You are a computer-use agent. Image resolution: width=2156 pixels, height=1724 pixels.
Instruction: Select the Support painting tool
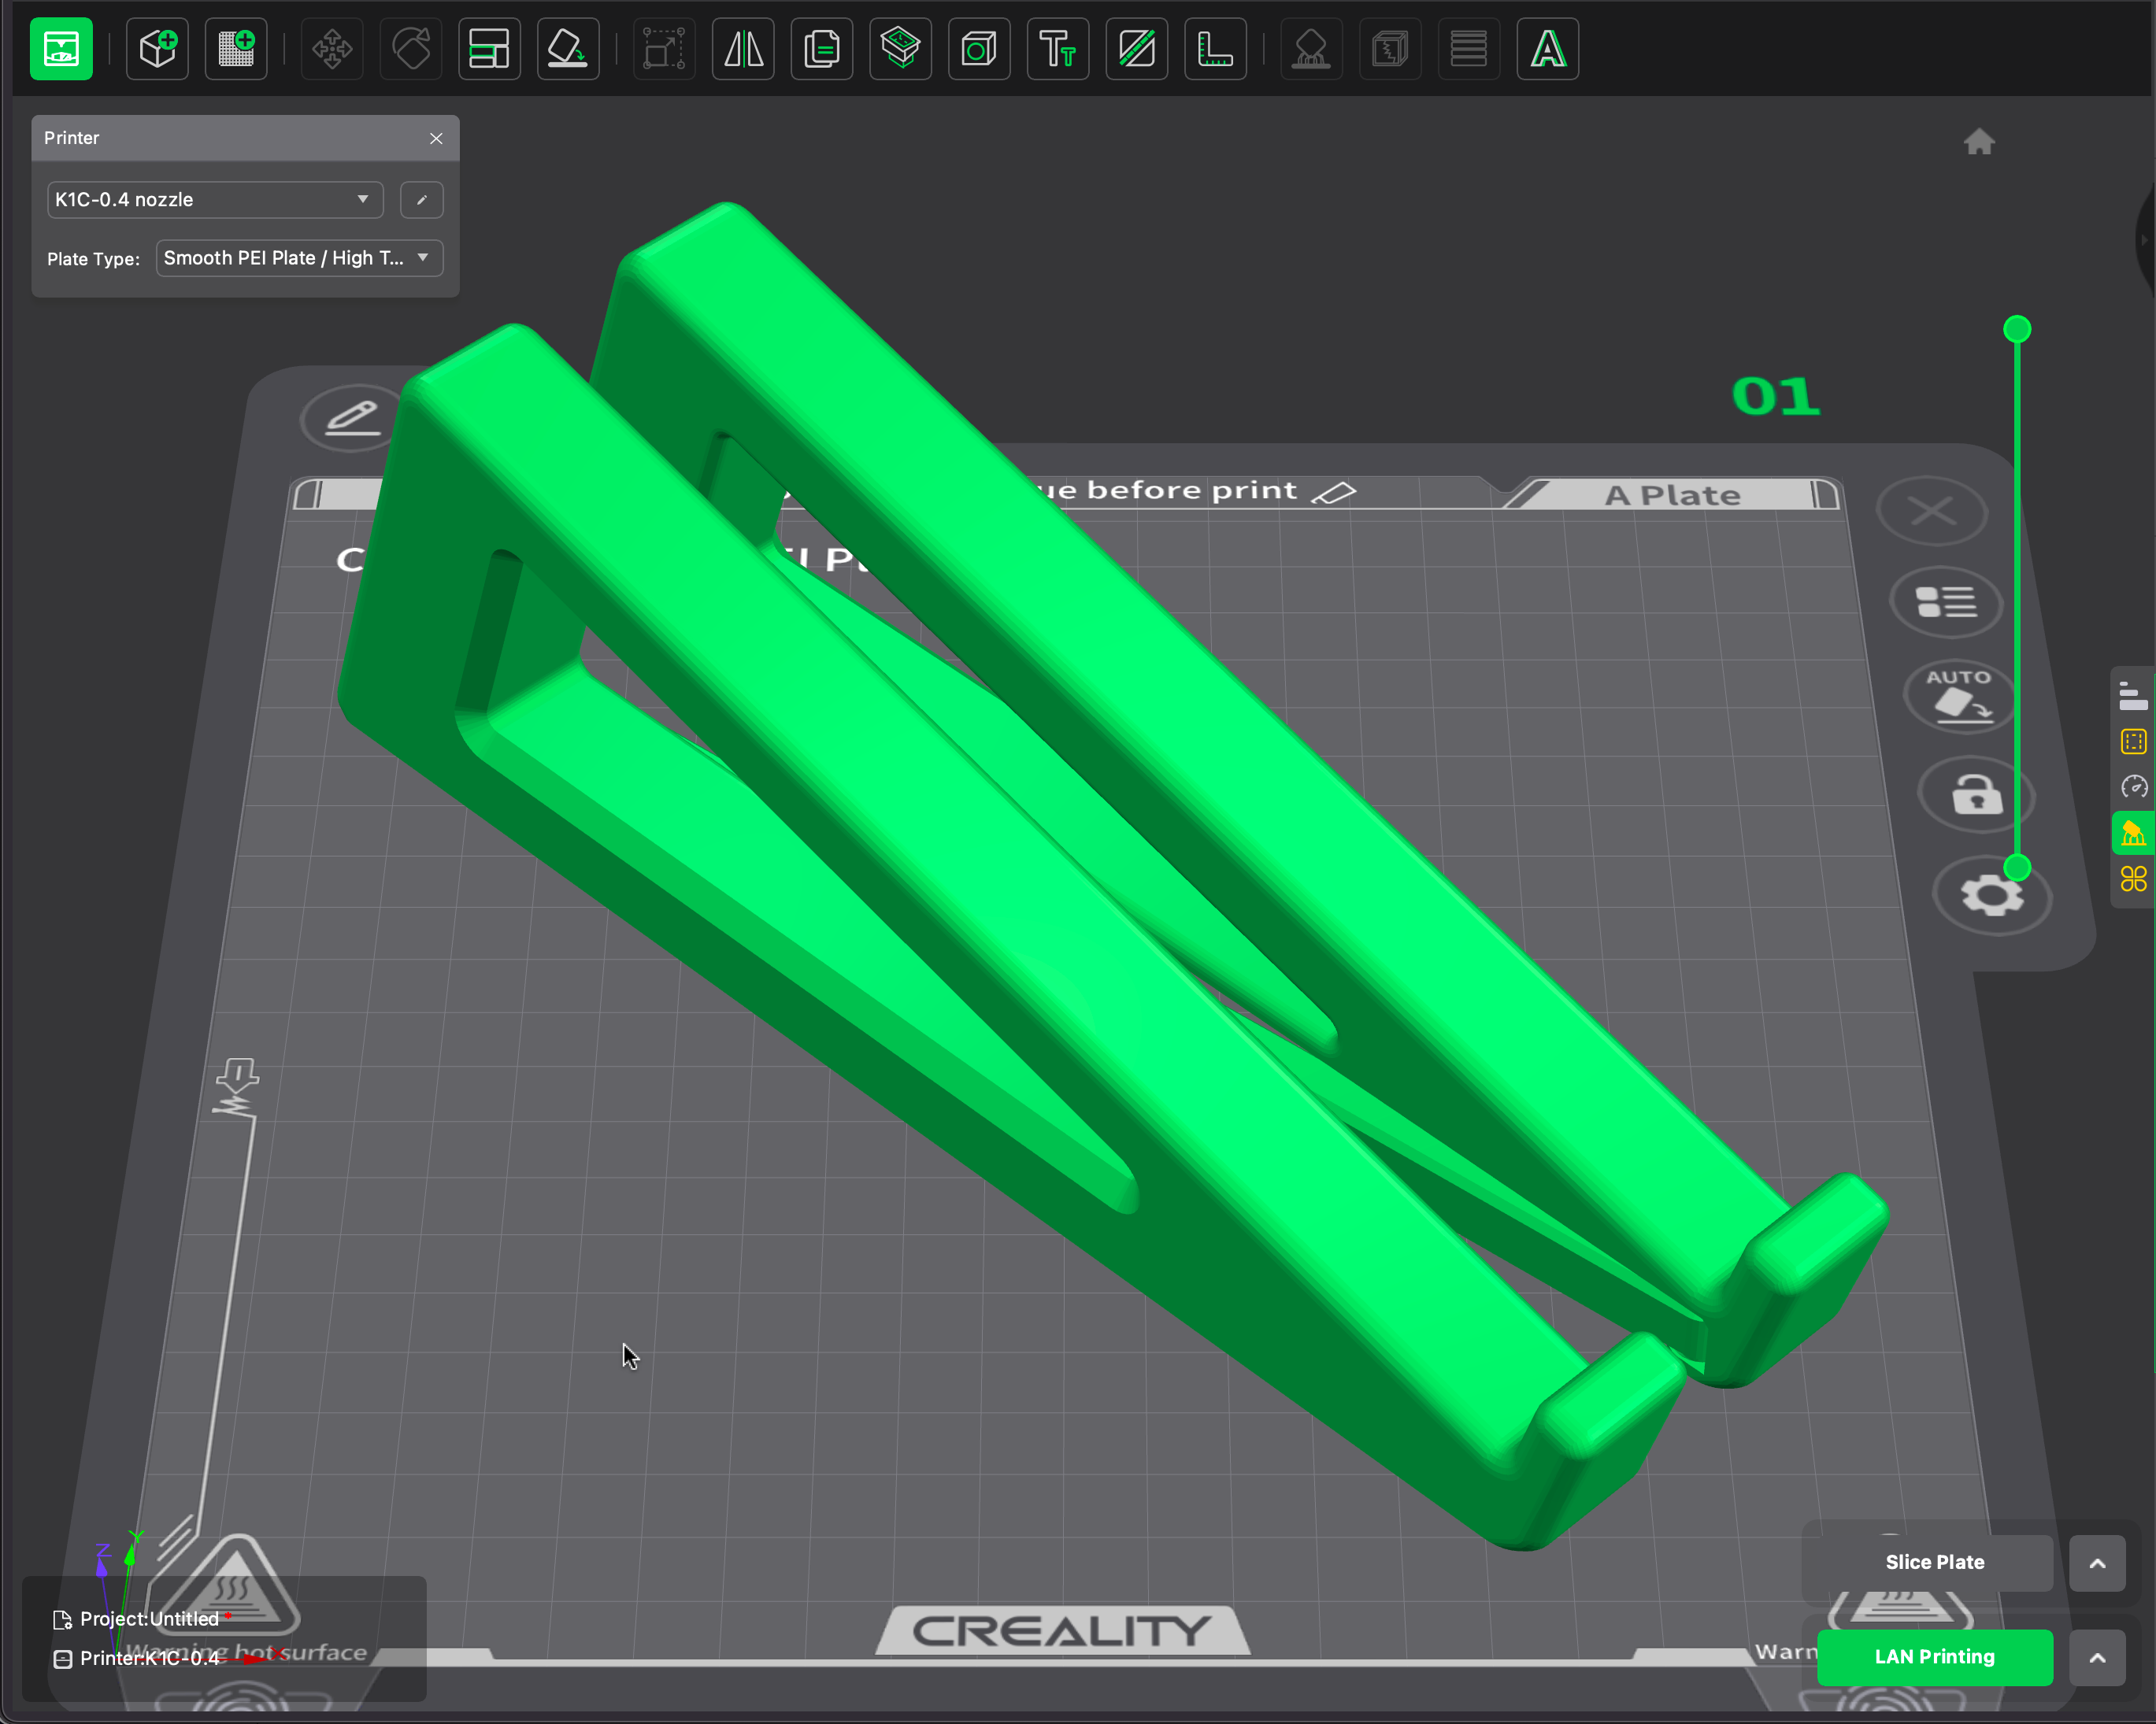pos(1311,48)
